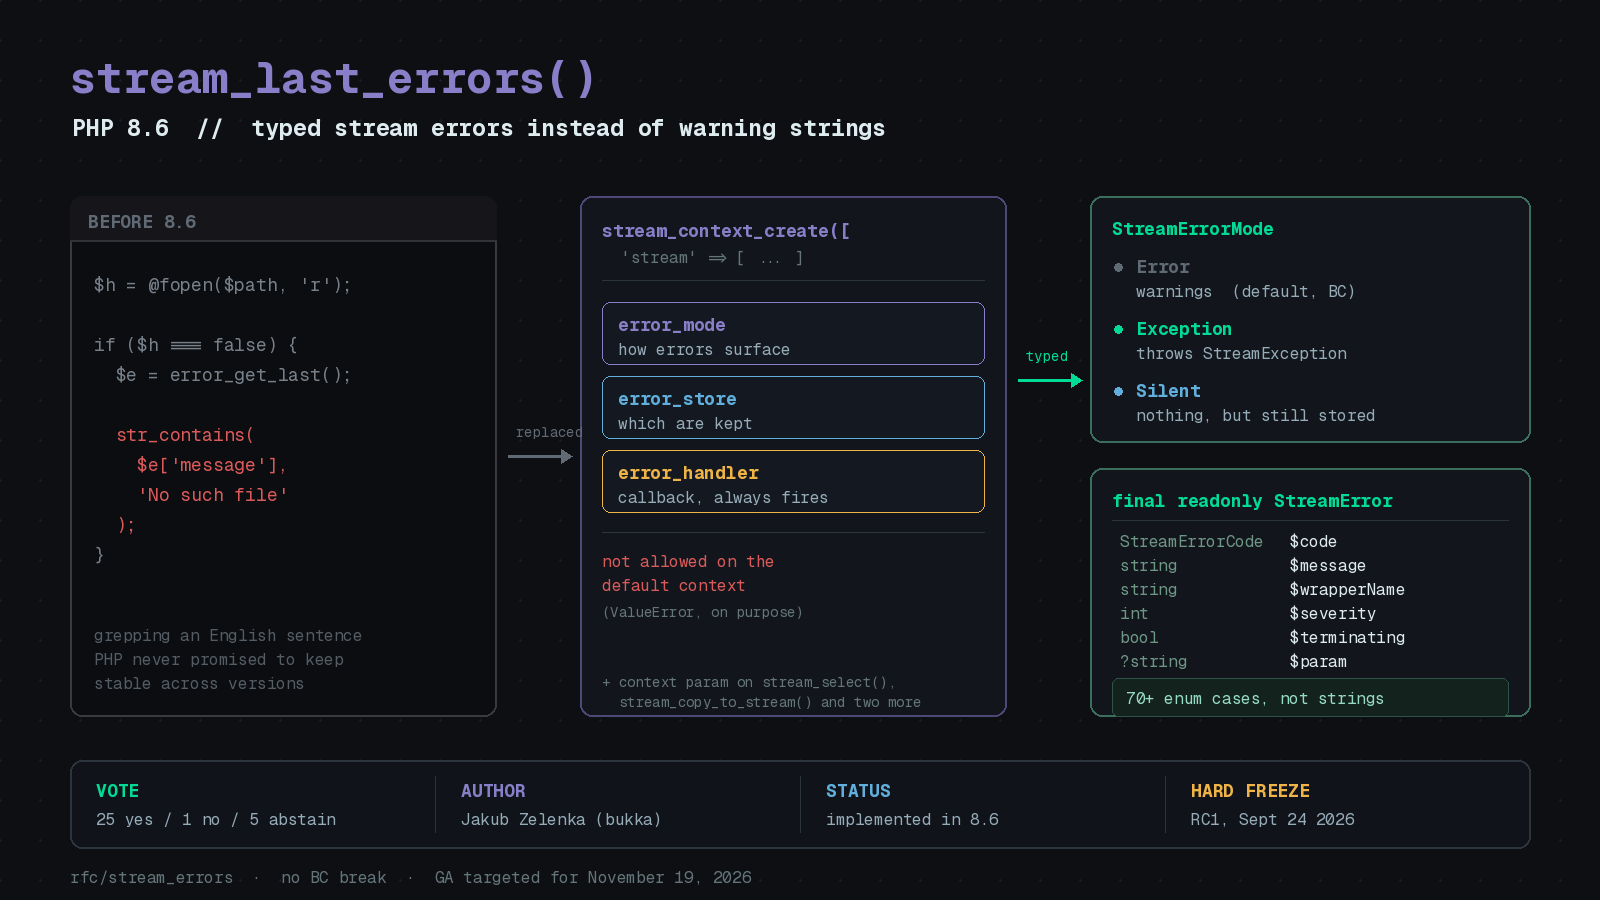Click the final readonly StreamError heading
This screenshot has height=900, width=1600.
click(x=1252, y=501)
